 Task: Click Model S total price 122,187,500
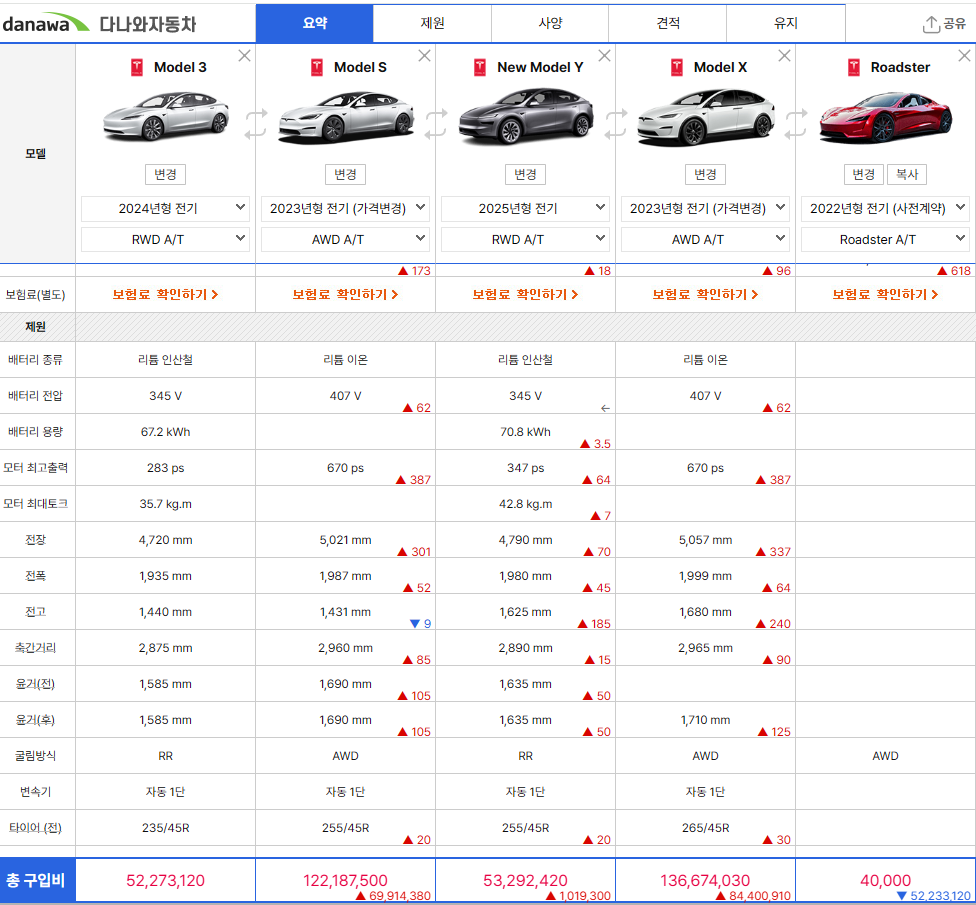coord(345,881)
